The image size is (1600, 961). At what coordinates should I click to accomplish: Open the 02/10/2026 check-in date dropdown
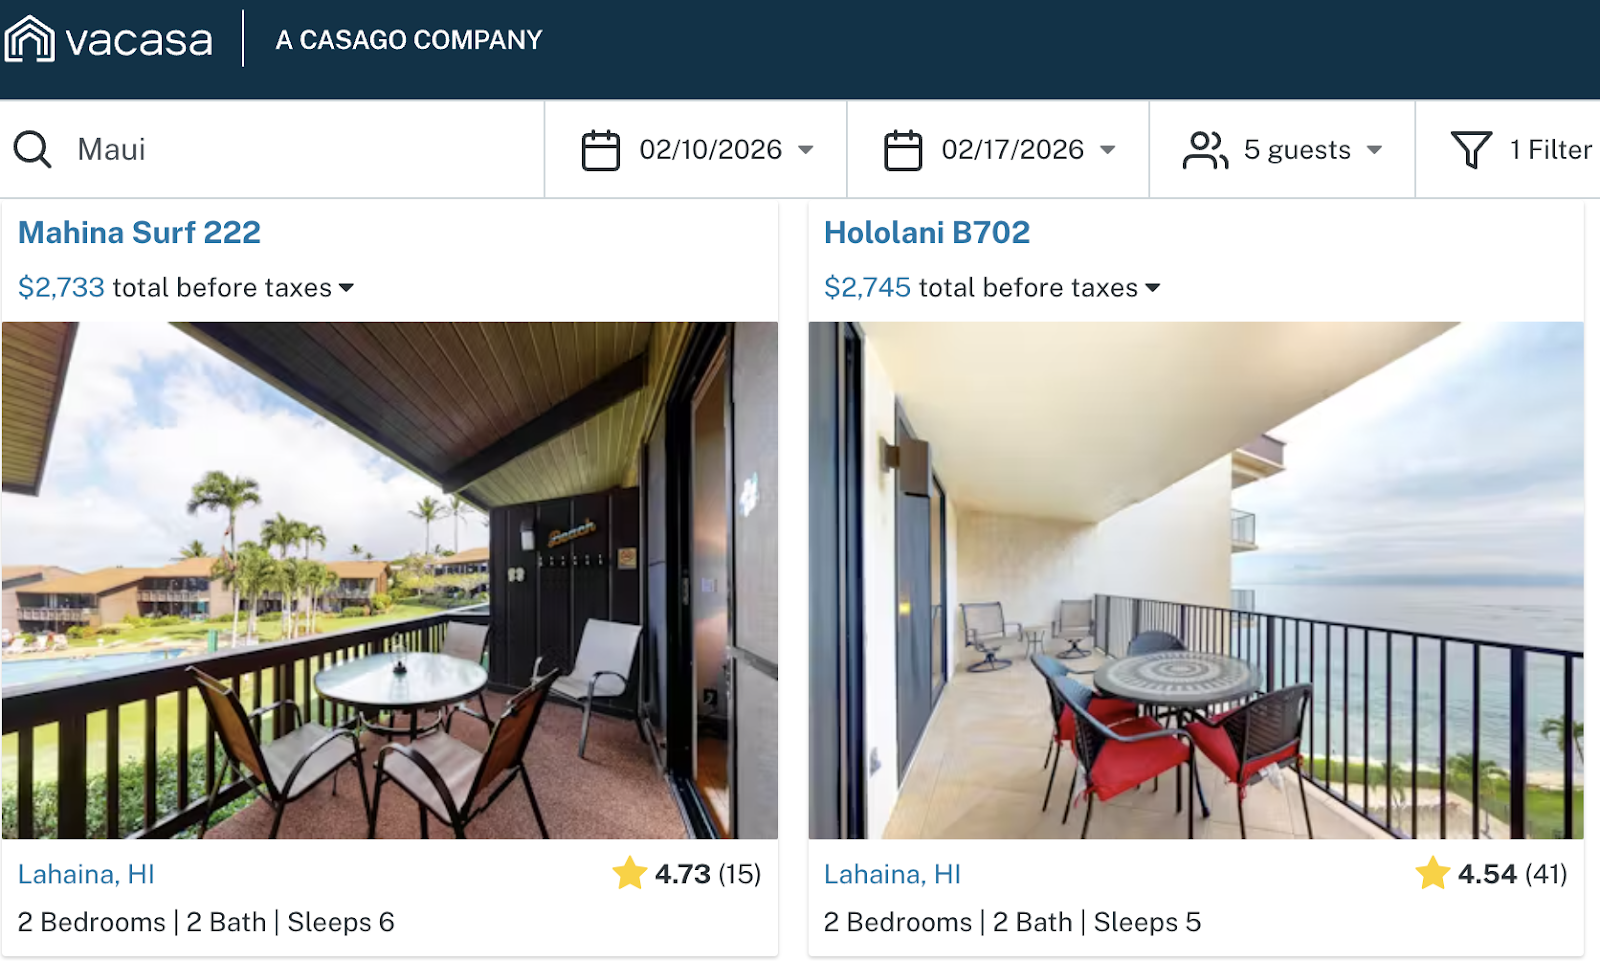(696, 150)
